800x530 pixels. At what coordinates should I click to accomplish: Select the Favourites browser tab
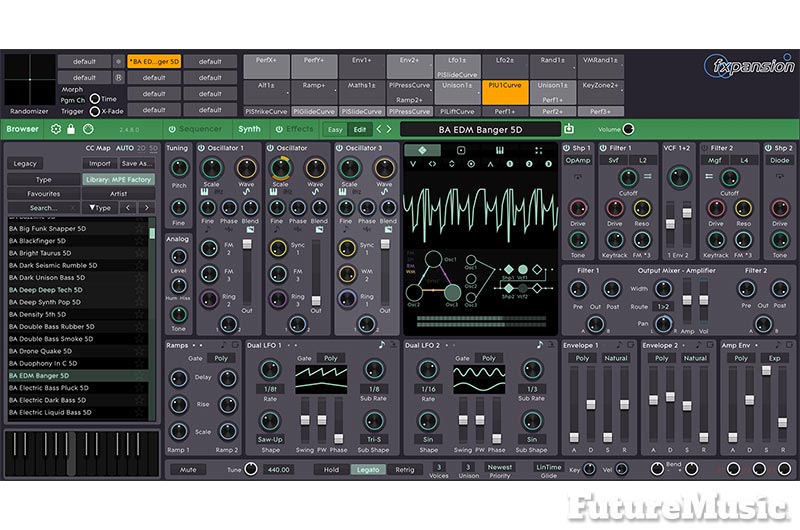(x=44, y=194)
